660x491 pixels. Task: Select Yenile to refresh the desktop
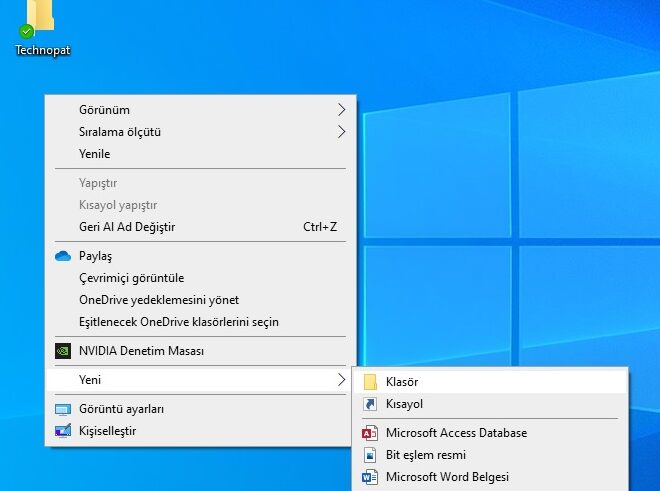95,154
